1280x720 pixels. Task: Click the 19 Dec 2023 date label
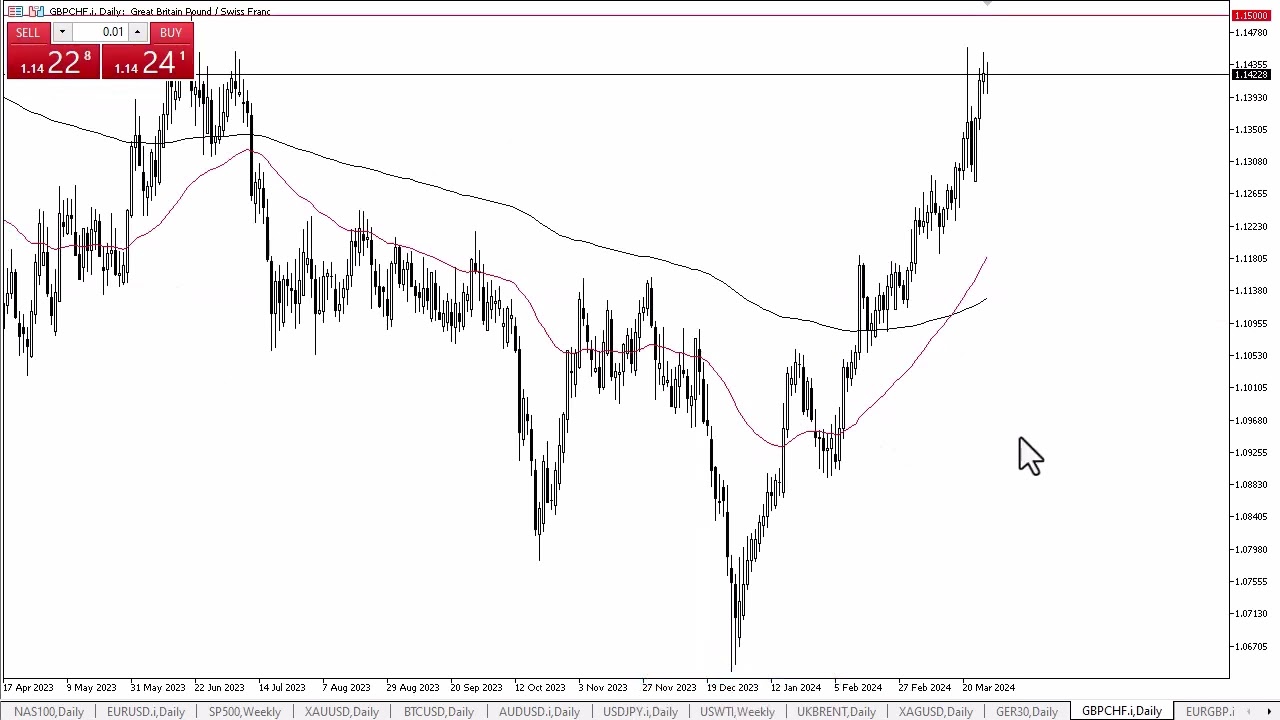[x=733, y=688]
